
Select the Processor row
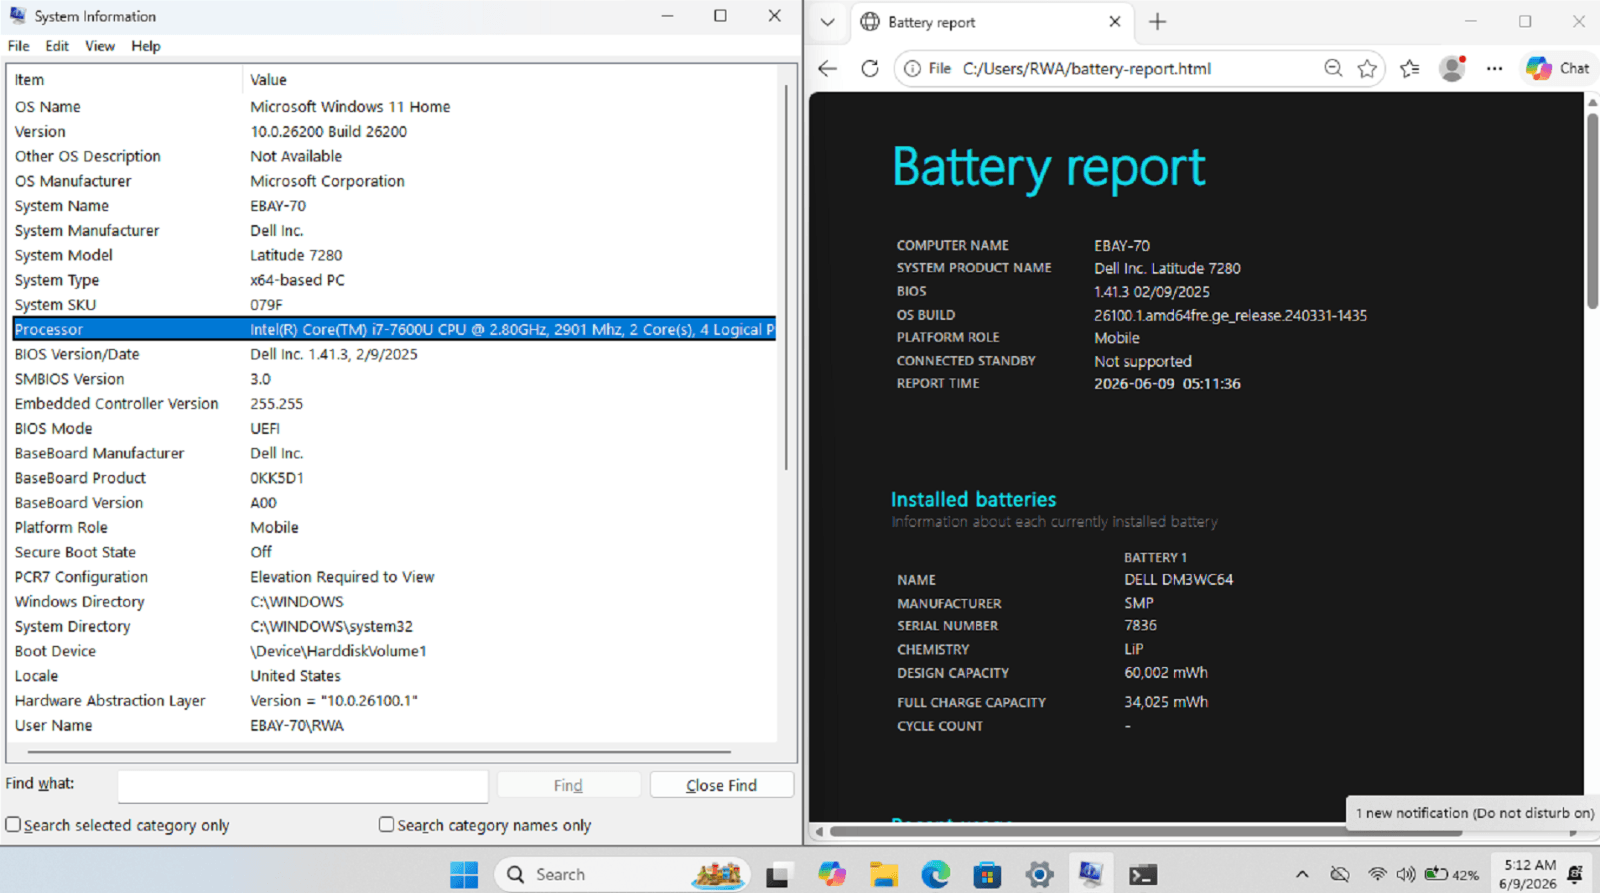[394, 329]
